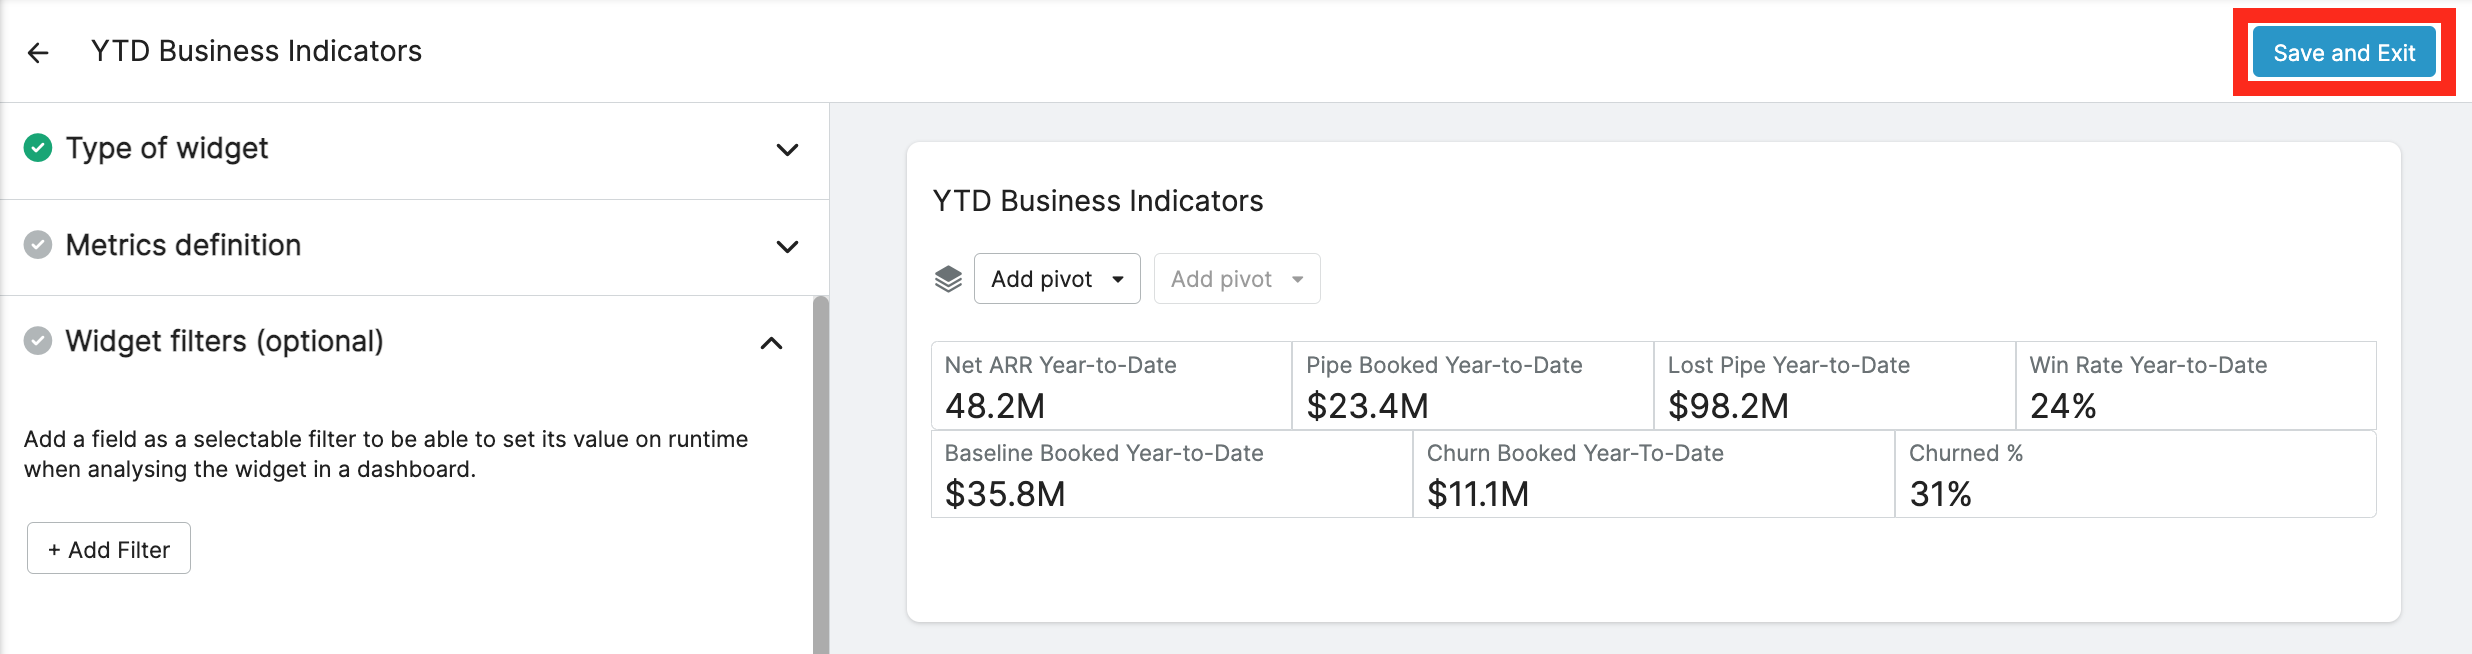Click the stacked layers pivot icon
Screen dimensions: 2472x654
(948, 279)
